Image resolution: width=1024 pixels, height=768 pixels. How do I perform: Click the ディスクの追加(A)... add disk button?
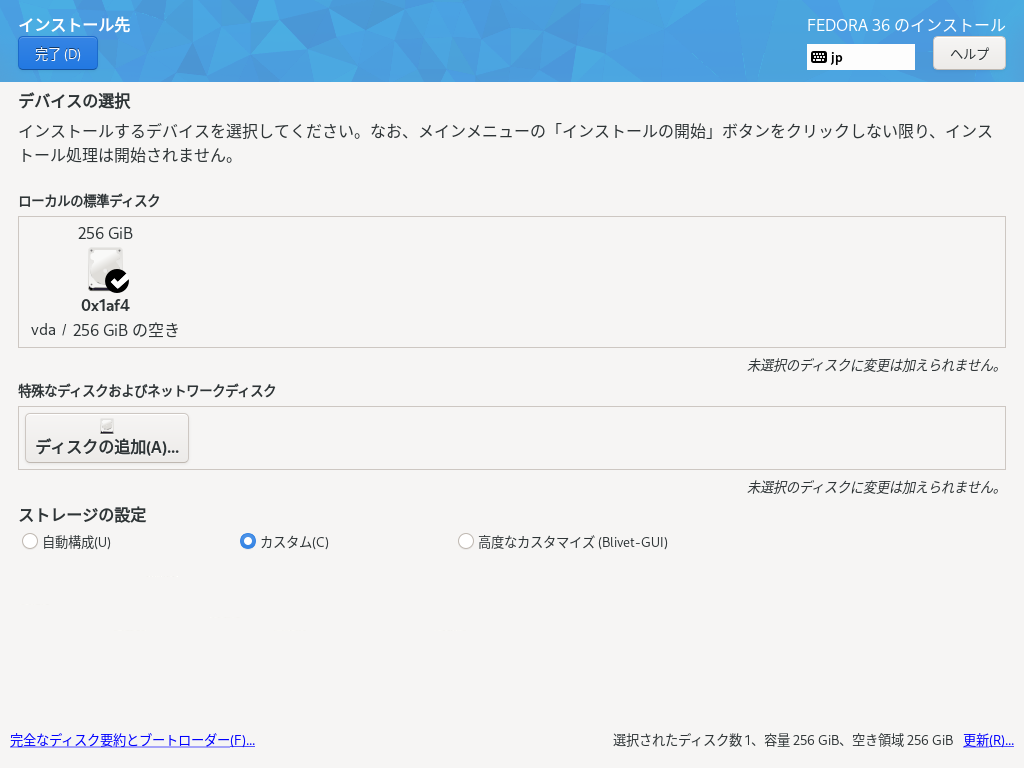(x=107, y=438)
